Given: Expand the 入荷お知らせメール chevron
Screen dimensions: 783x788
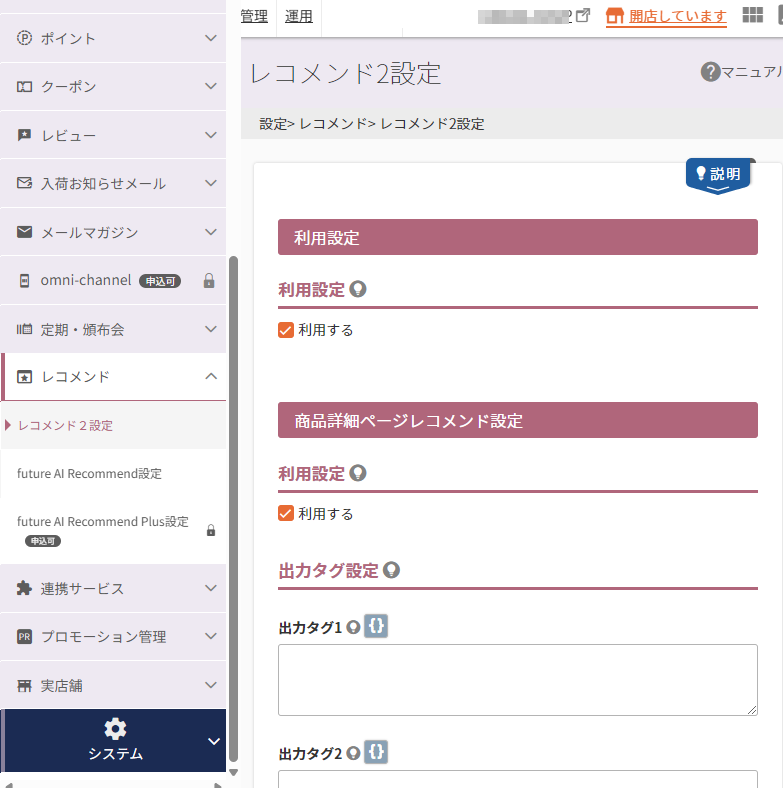Looking at the screenshot, I should point(211,183).
